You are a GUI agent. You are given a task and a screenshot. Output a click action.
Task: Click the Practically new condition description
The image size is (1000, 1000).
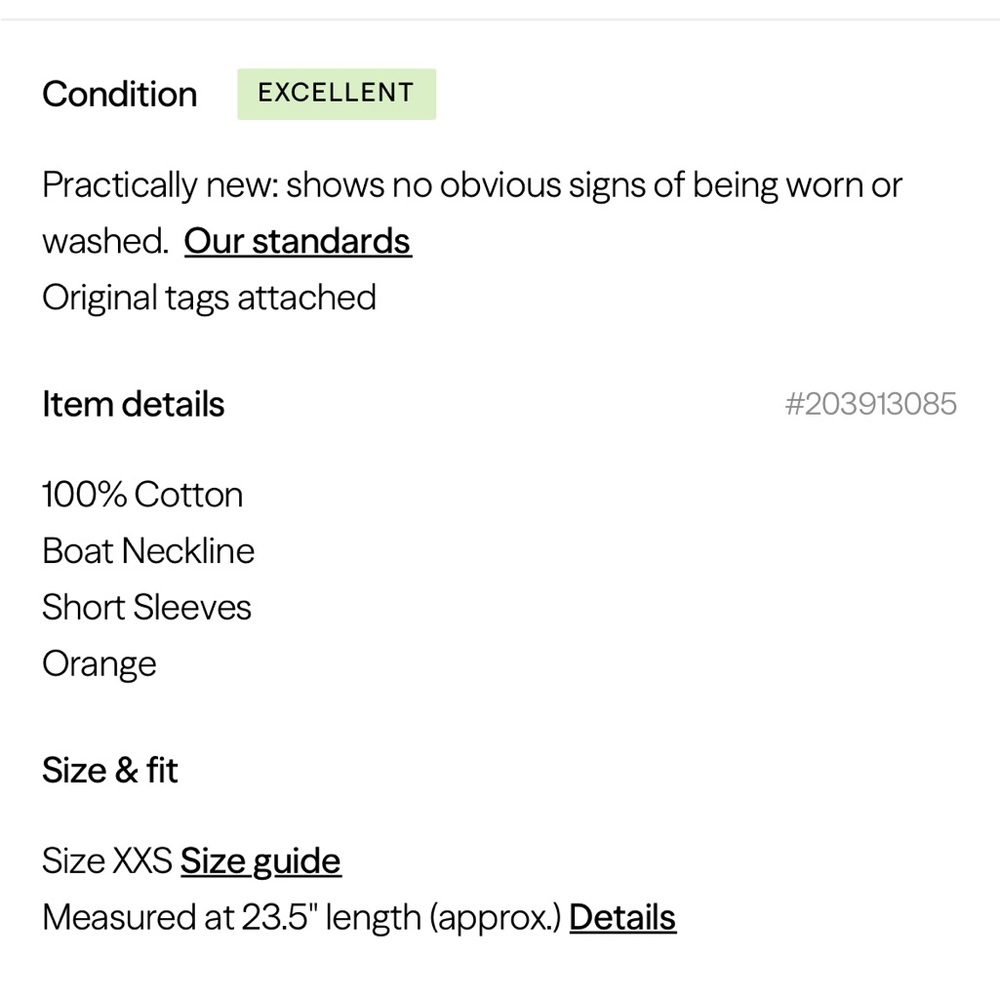click(472, 213)
